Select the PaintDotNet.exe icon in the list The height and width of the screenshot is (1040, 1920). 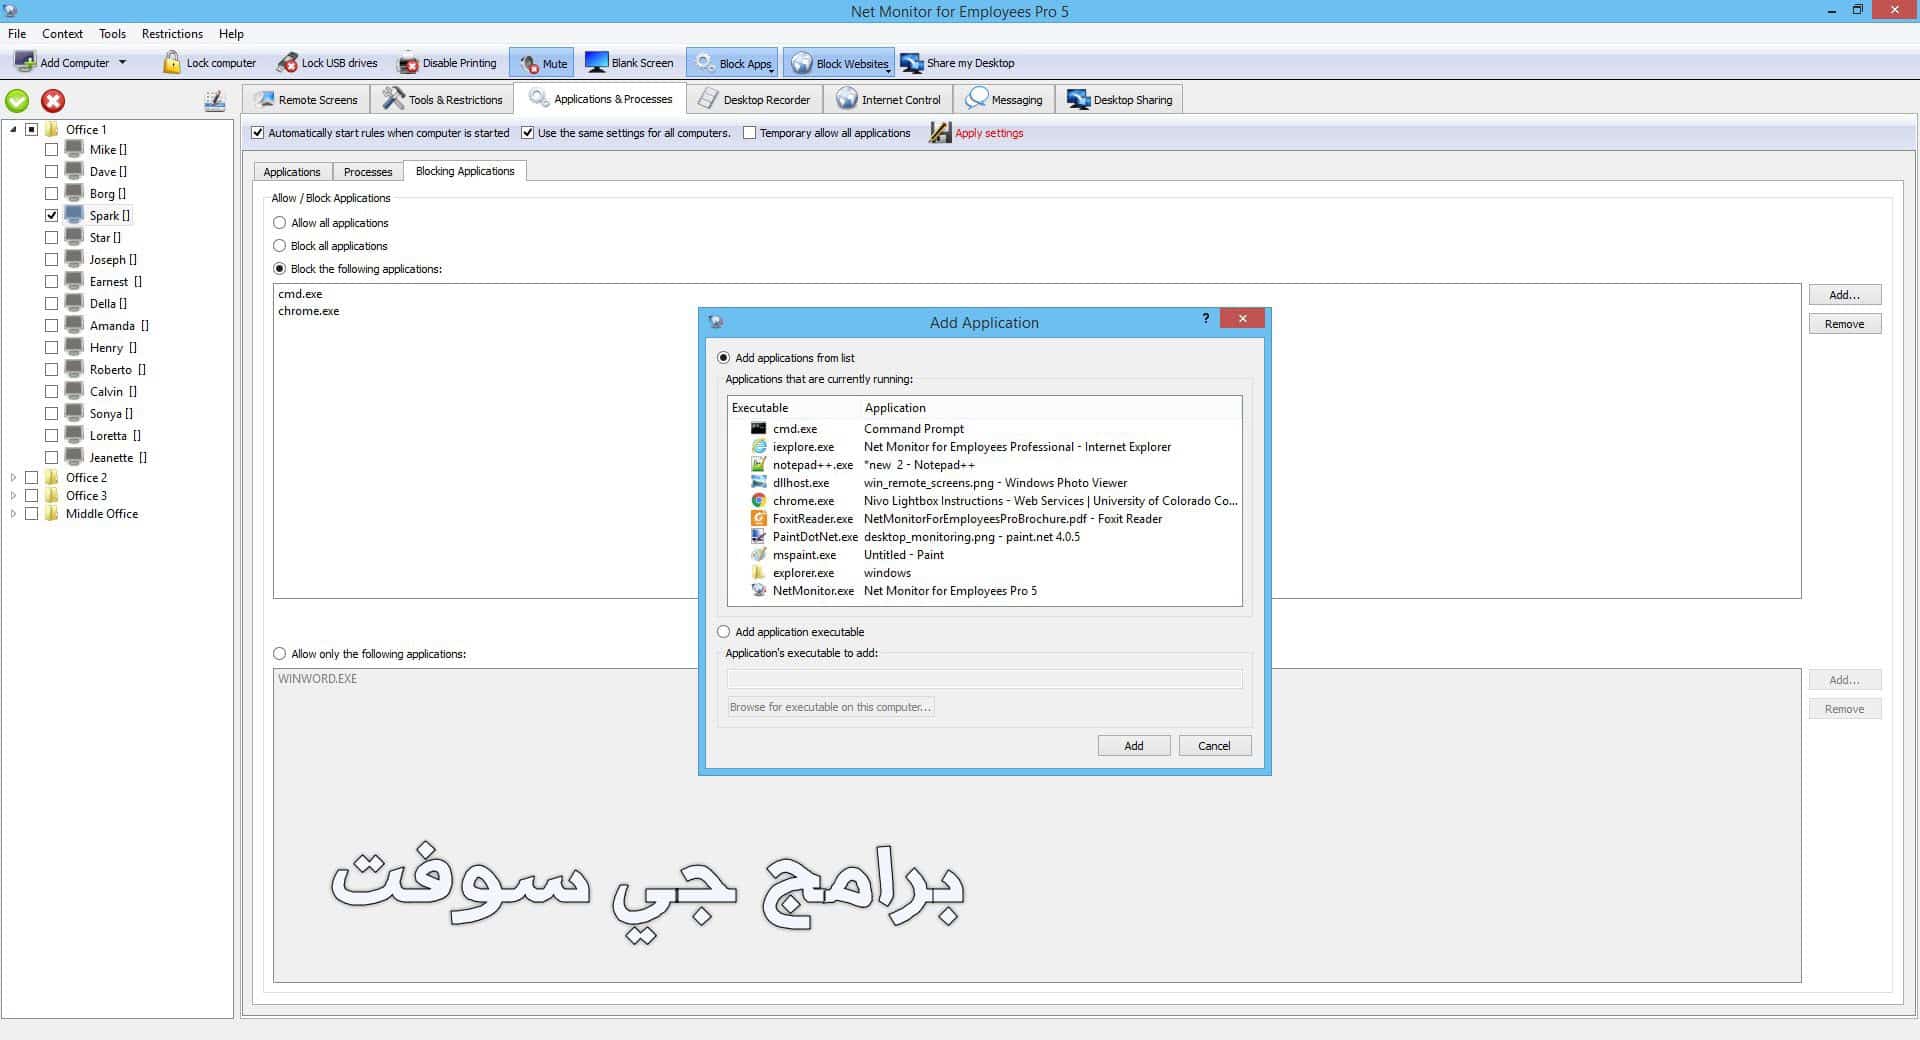[x=758, y=536]
